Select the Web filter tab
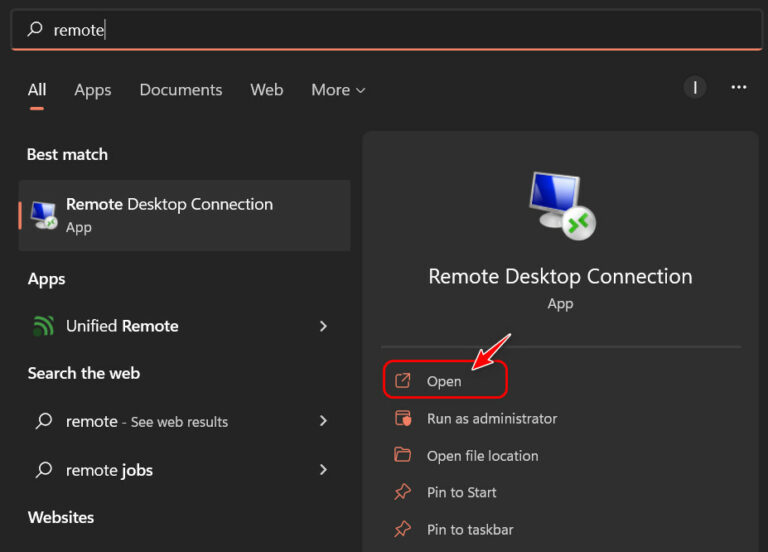The height and width of the screenshot is (552, 768). [266, 90]
